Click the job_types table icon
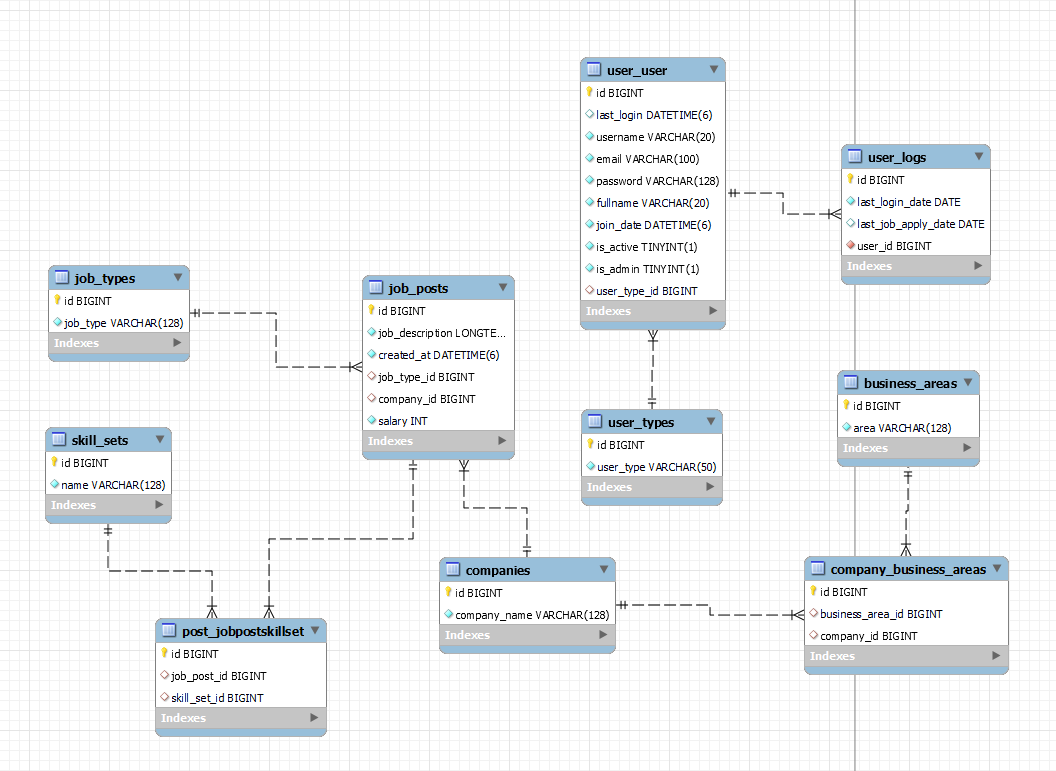The image size is (1056, 771). click(x=61, y=277)
